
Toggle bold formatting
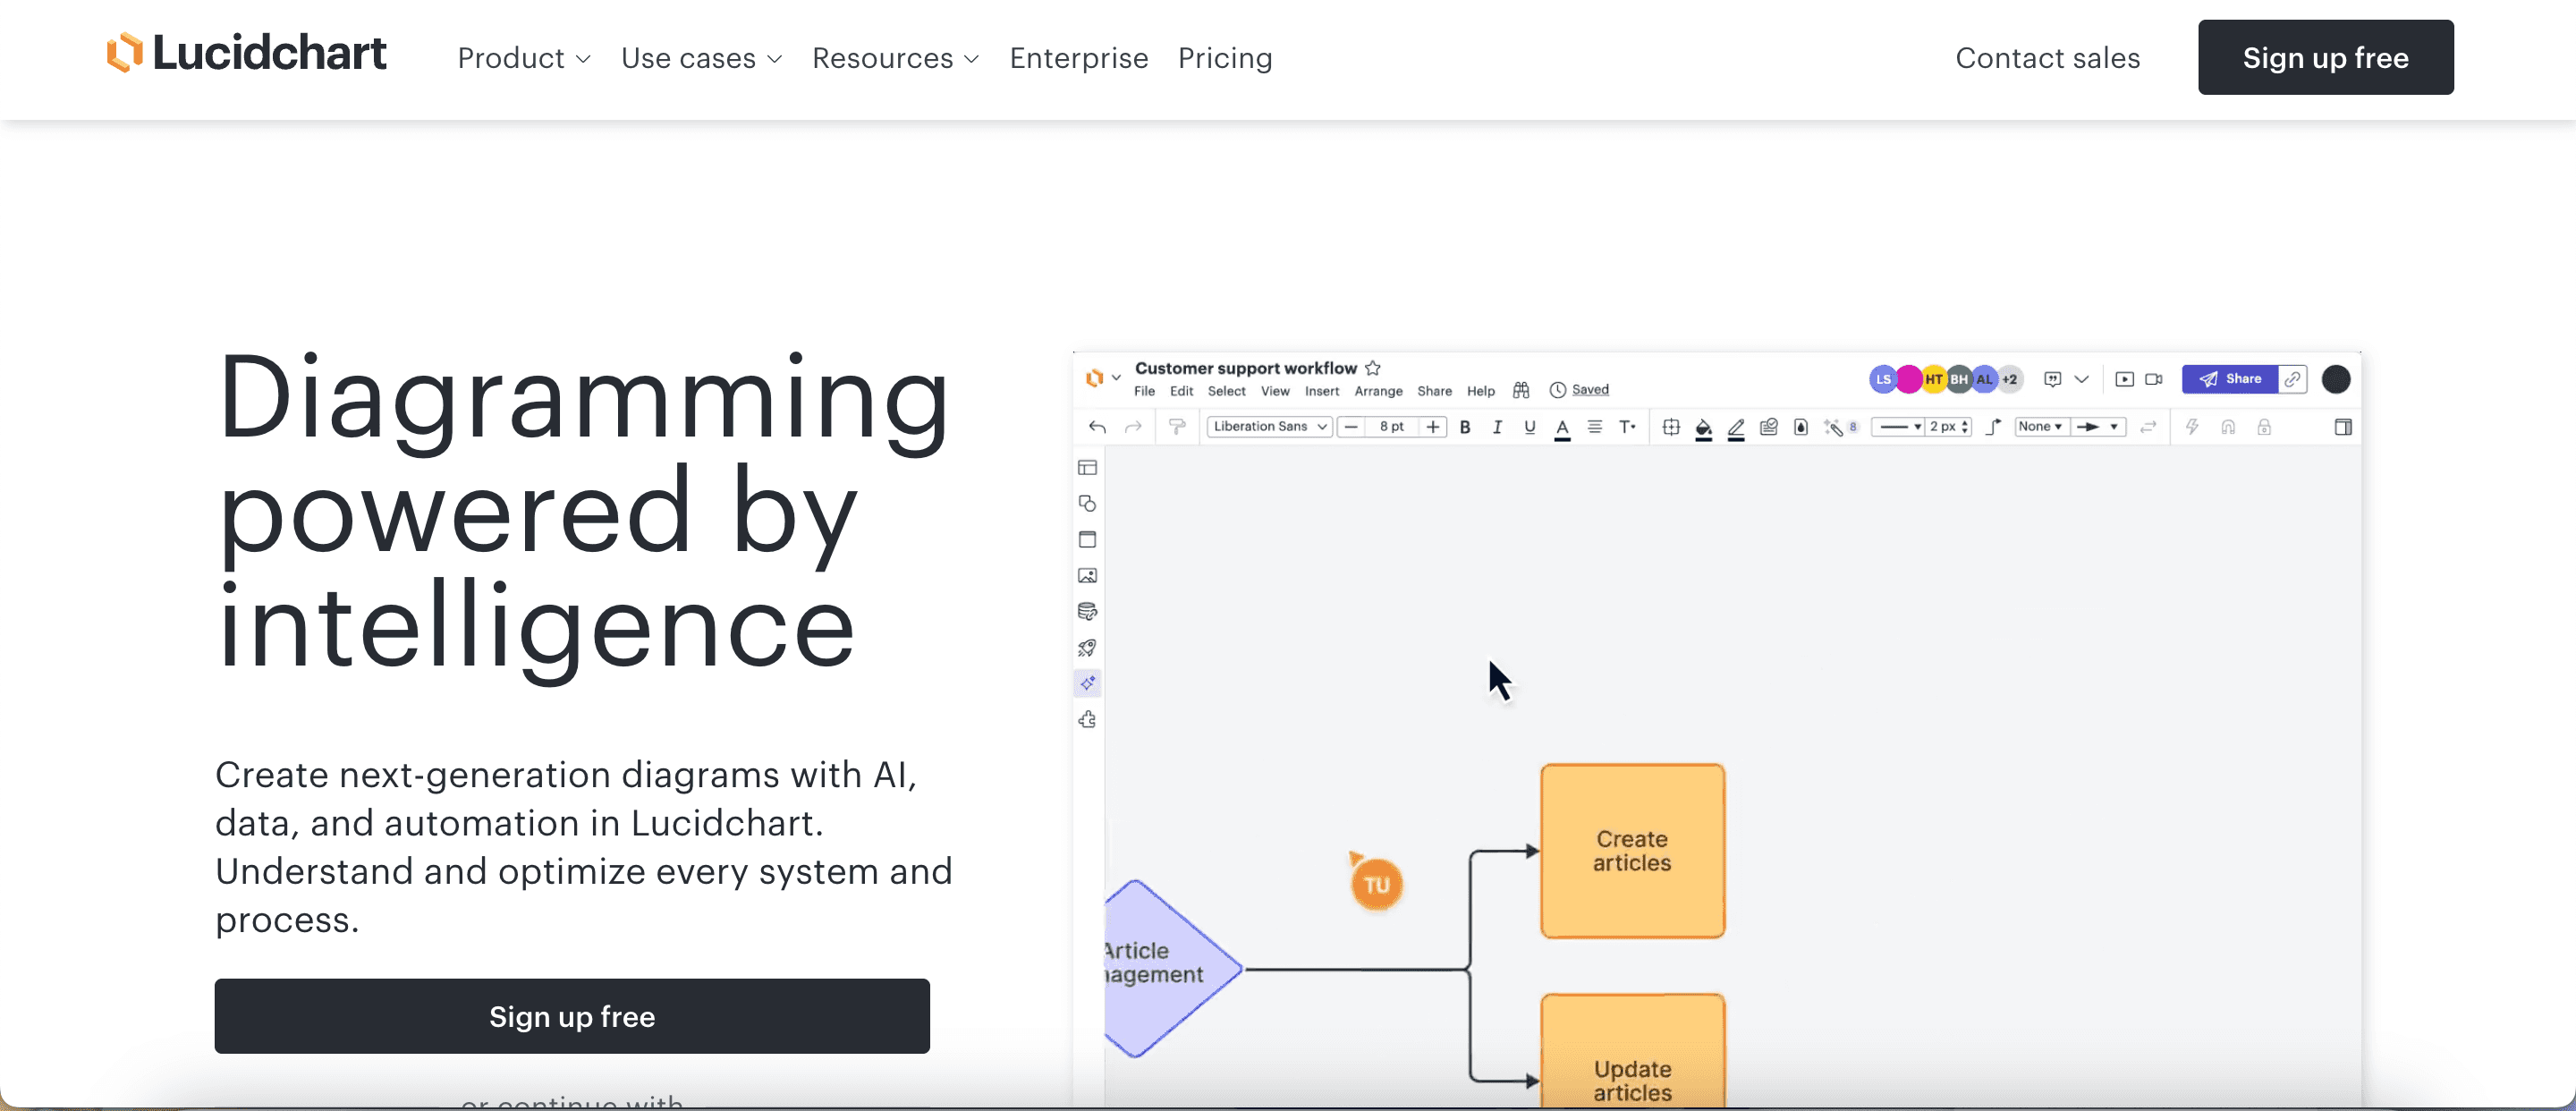click(x=1465, y=427)
